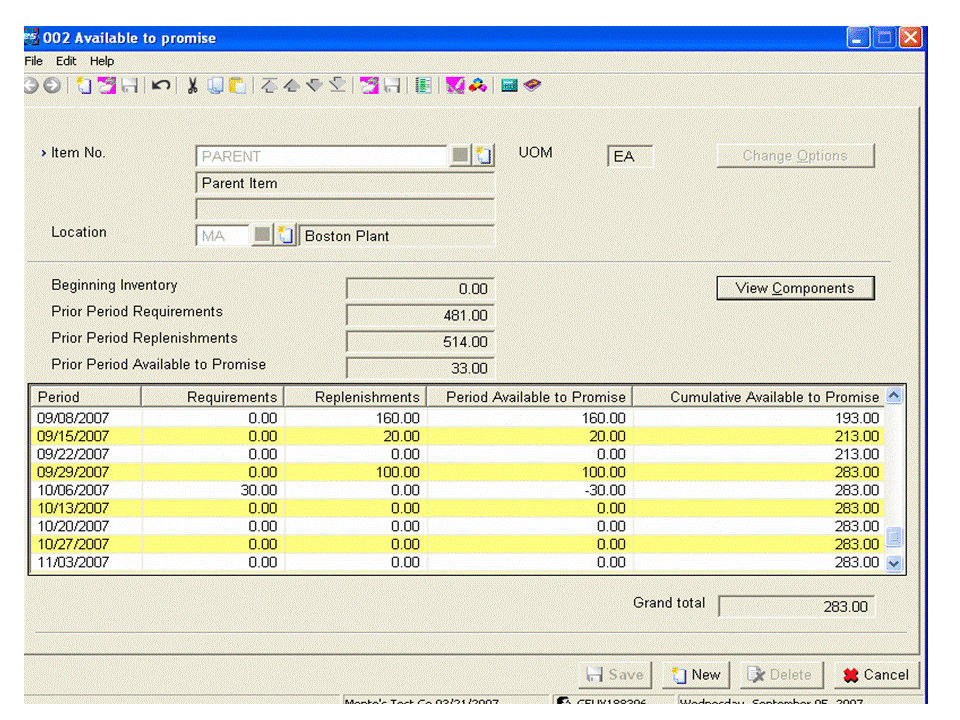Click the View Components button
This screenshot has height=720, width=960.
point(795,288)
